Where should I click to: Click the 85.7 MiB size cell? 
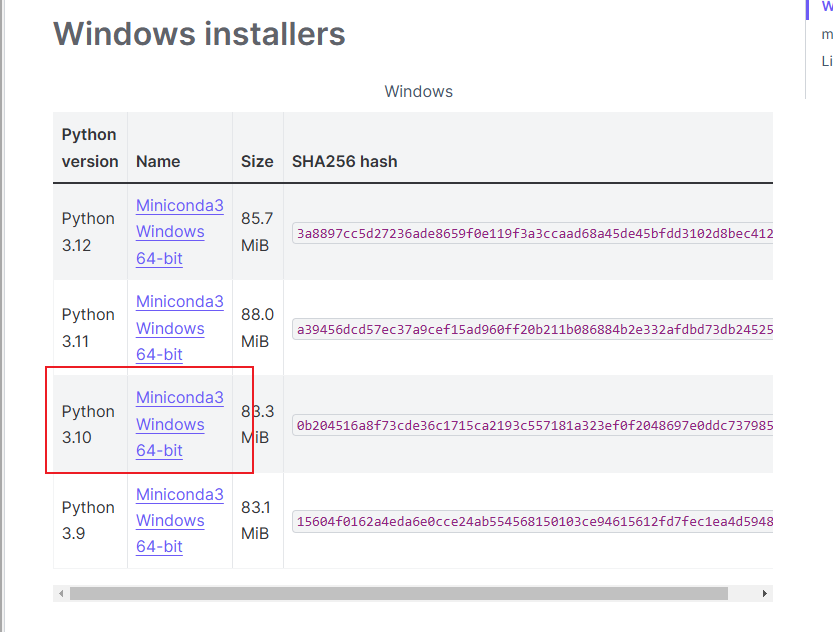[x=257, y=231]
